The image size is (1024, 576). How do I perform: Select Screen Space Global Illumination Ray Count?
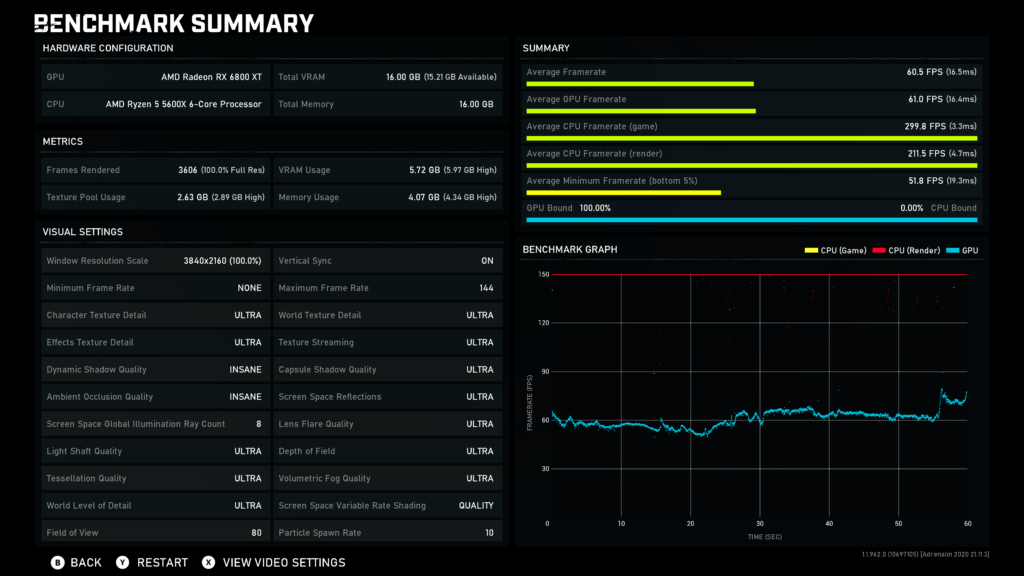pos(155,424)
